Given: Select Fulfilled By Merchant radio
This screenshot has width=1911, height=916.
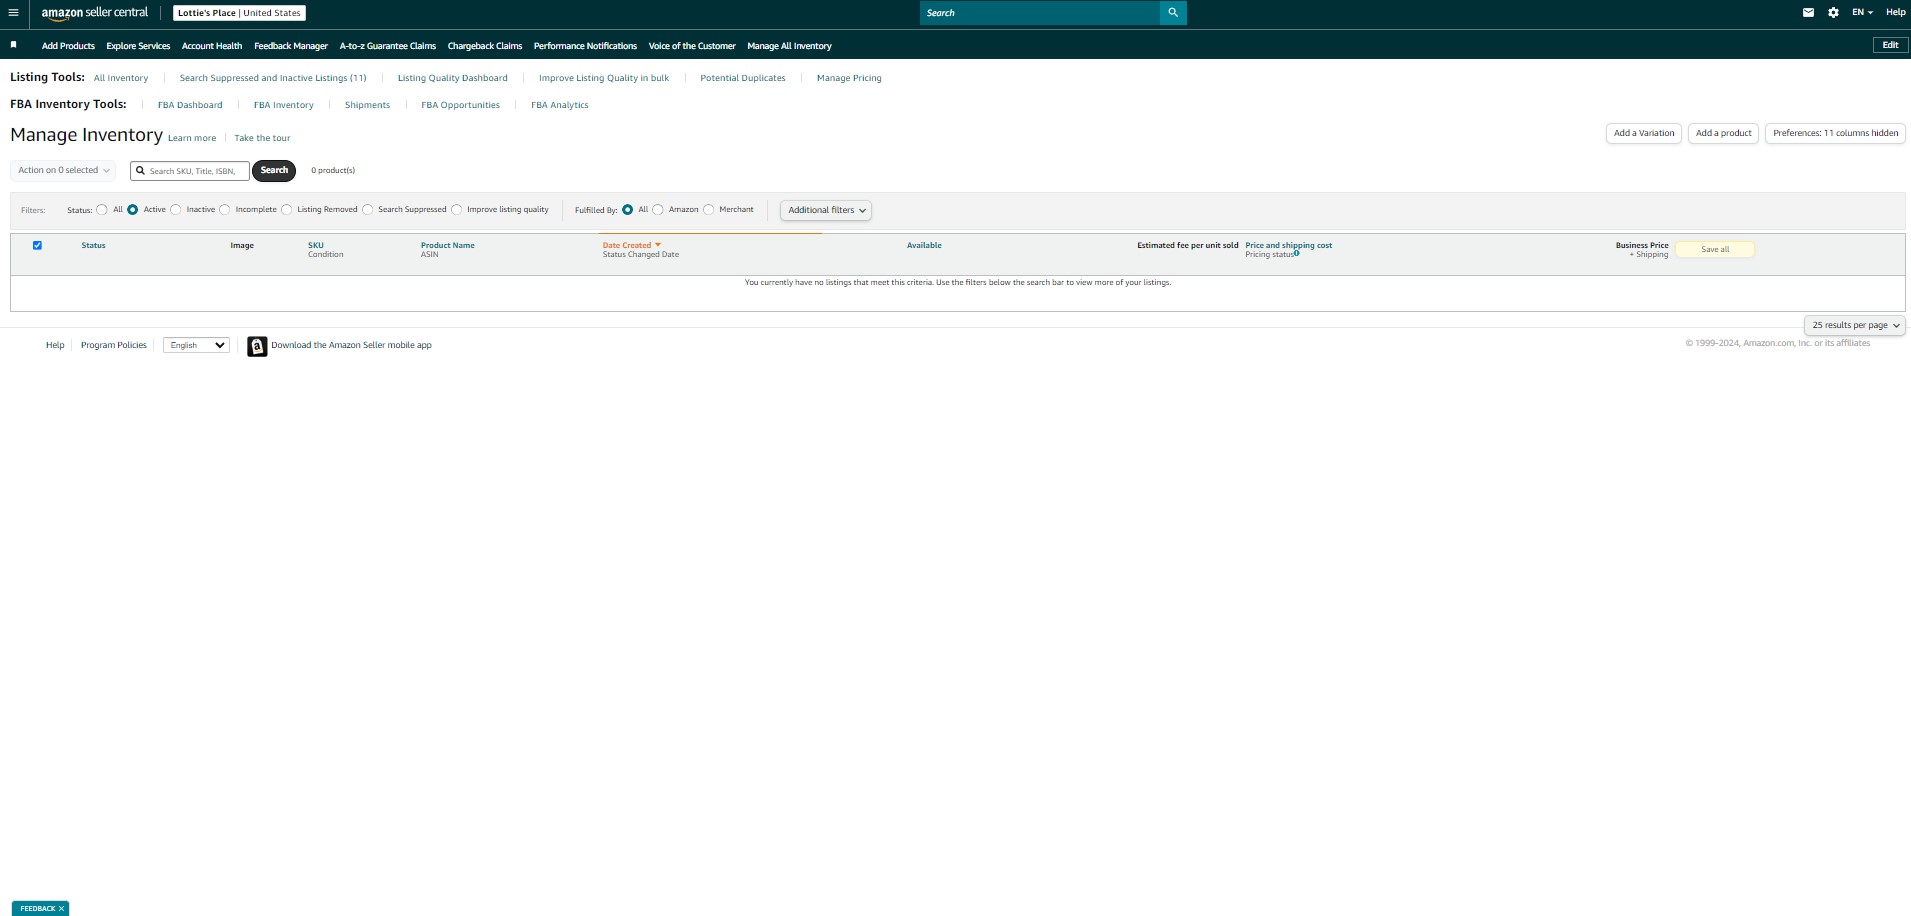Looking at the screenshot, I should coord(709,210).
